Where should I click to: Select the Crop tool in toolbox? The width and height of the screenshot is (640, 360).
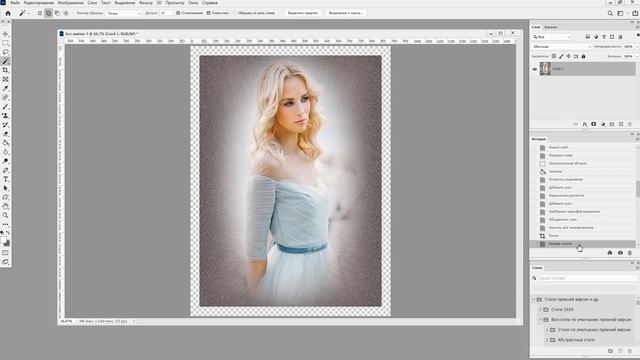pyautogui.click(x=5, y=70)
